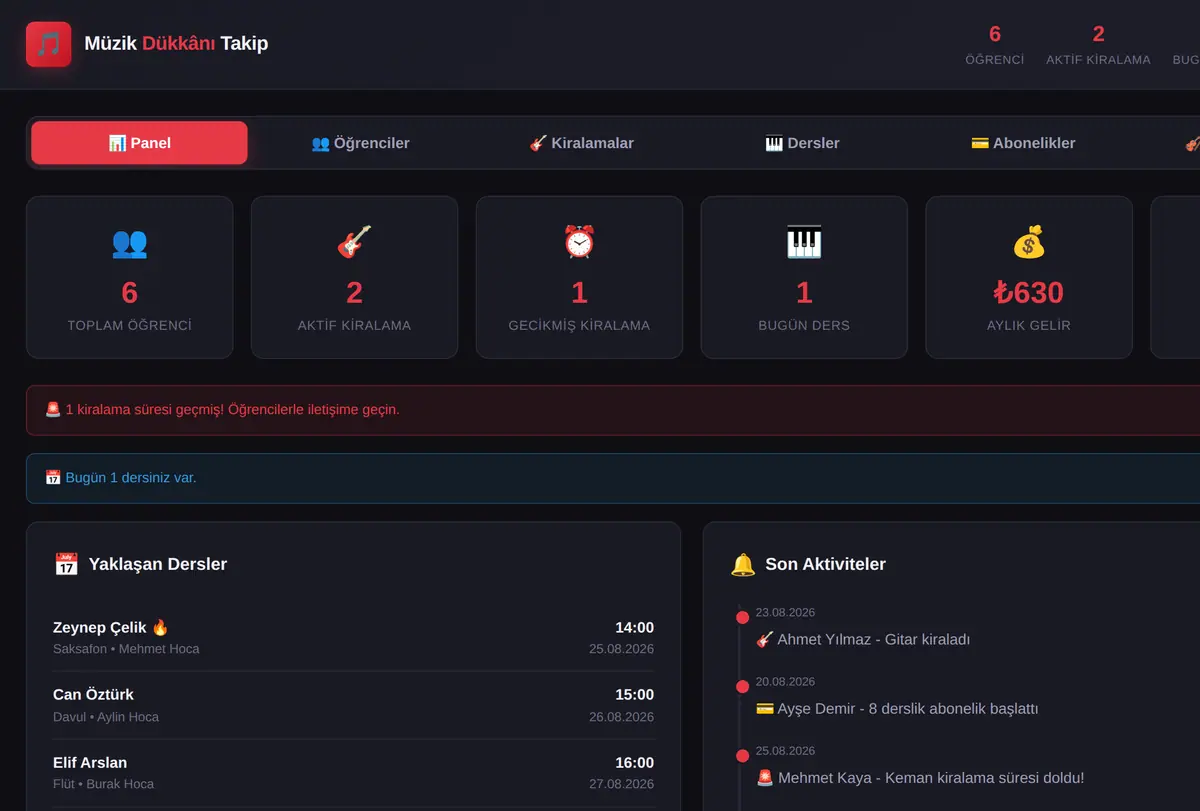Select the Elif Arslan lesson row
1200x811 pixels.
point(353,772)
